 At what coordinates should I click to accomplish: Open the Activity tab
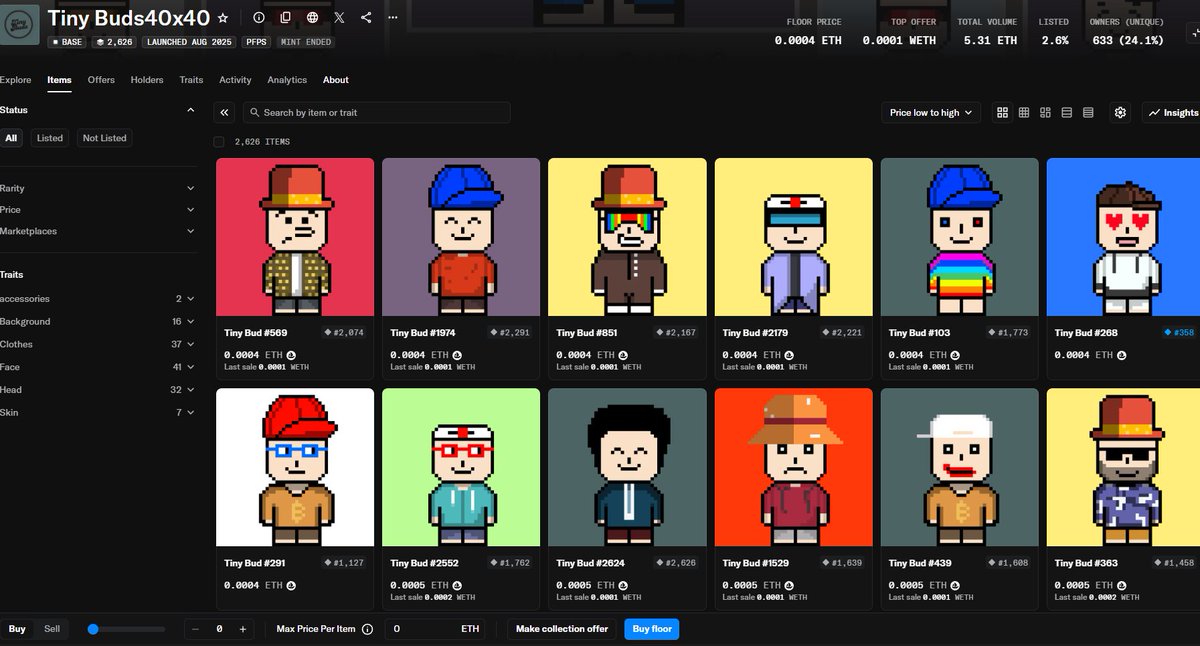click(235, 80)
